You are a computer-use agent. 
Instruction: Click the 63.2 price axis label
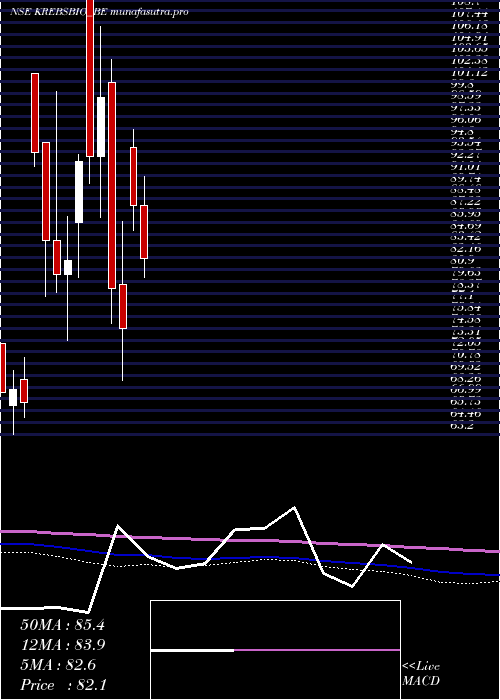(x=463, y=425)
